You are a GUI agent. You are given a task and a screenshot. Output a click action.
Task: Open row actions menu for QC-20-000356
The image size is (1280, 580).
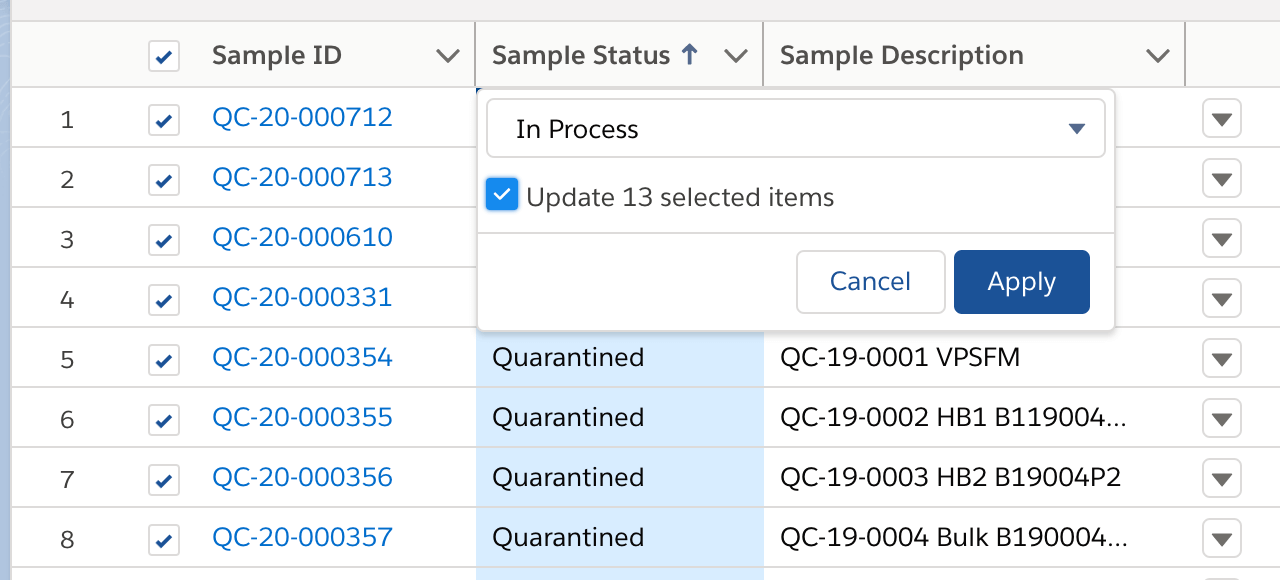(x=1222, y=479)
